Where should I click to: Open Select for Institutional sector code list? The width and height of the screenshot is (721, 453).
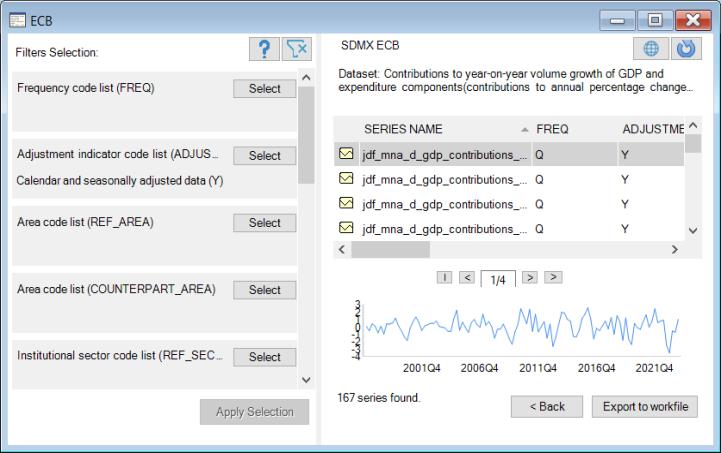264,357
